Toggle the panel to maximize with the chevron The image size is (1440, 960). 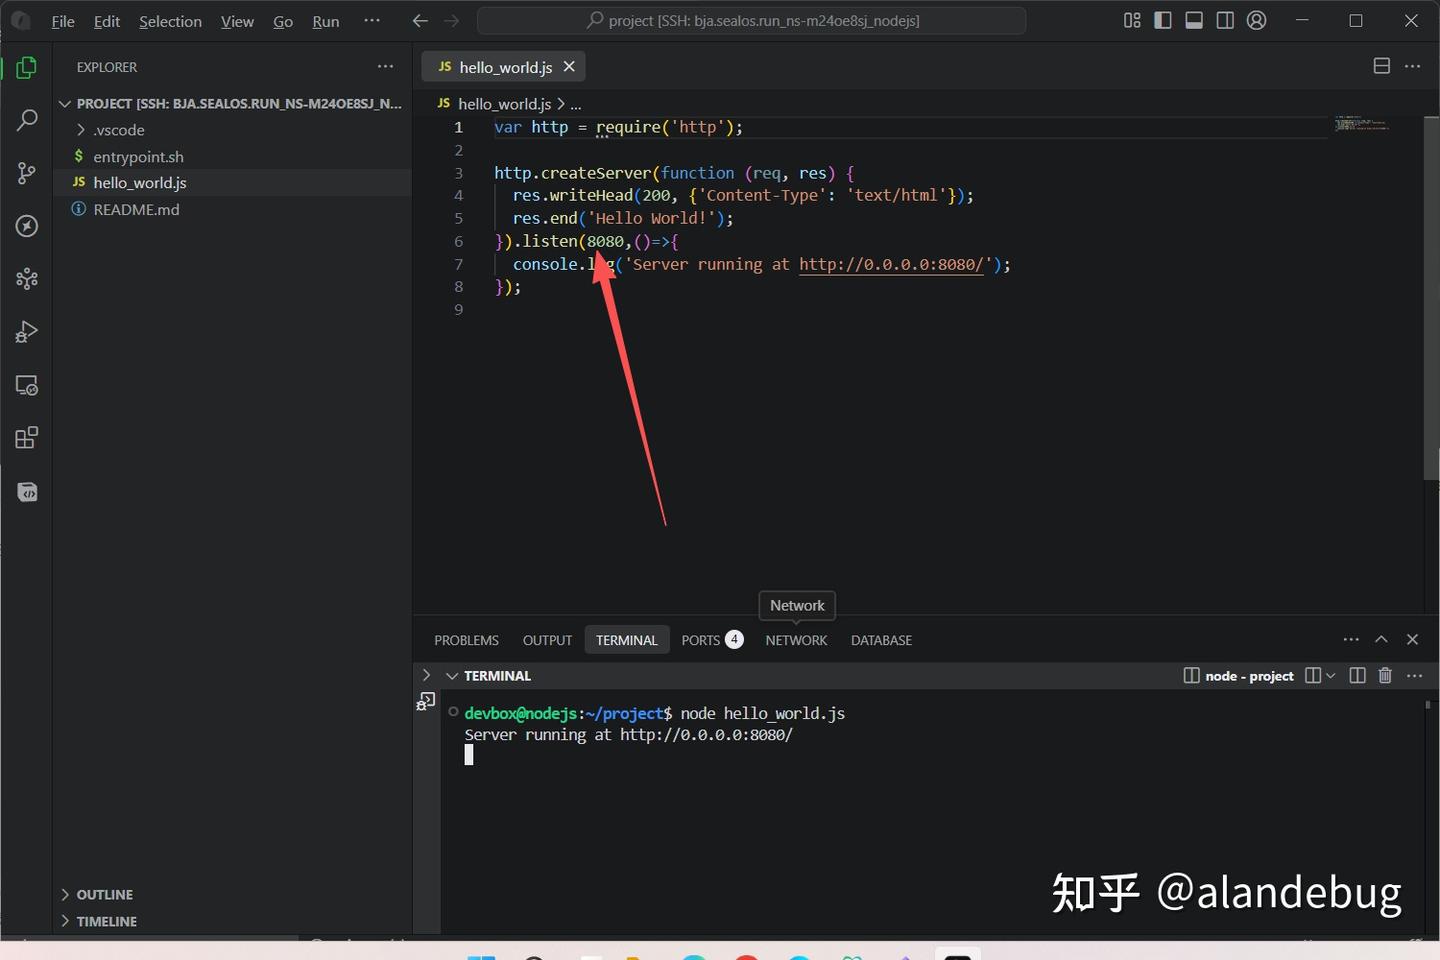click(1381, 639)
